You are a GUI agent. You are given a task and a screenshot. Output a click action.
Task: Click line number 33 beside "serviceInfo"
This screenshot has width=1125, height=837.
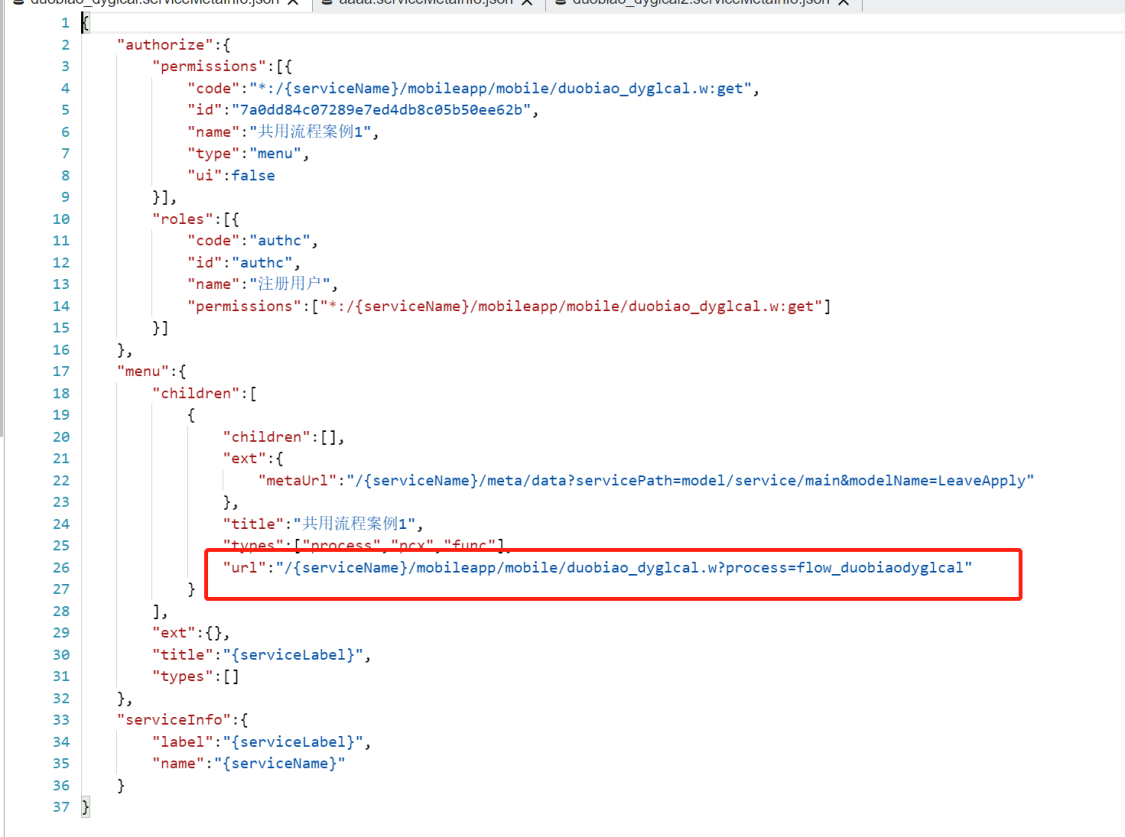coord(62,720)
